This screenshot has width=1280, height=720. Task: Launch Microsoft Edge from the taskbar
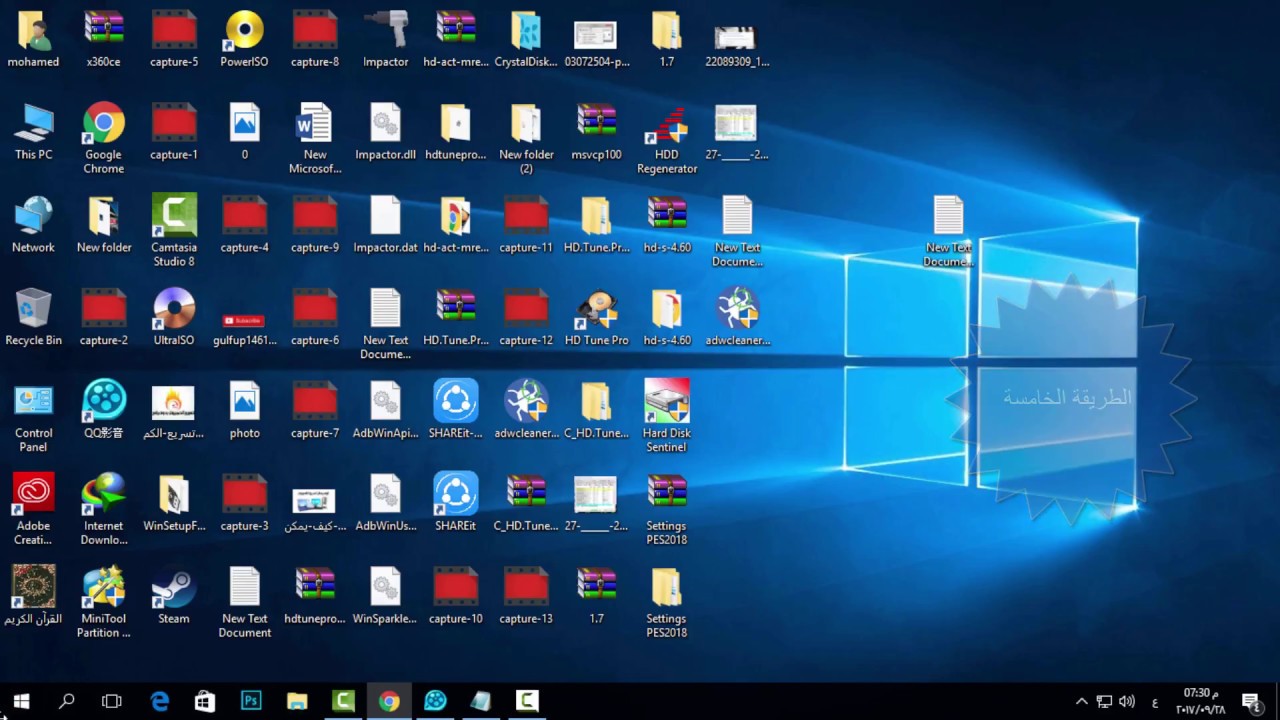[x=160, y=701]
